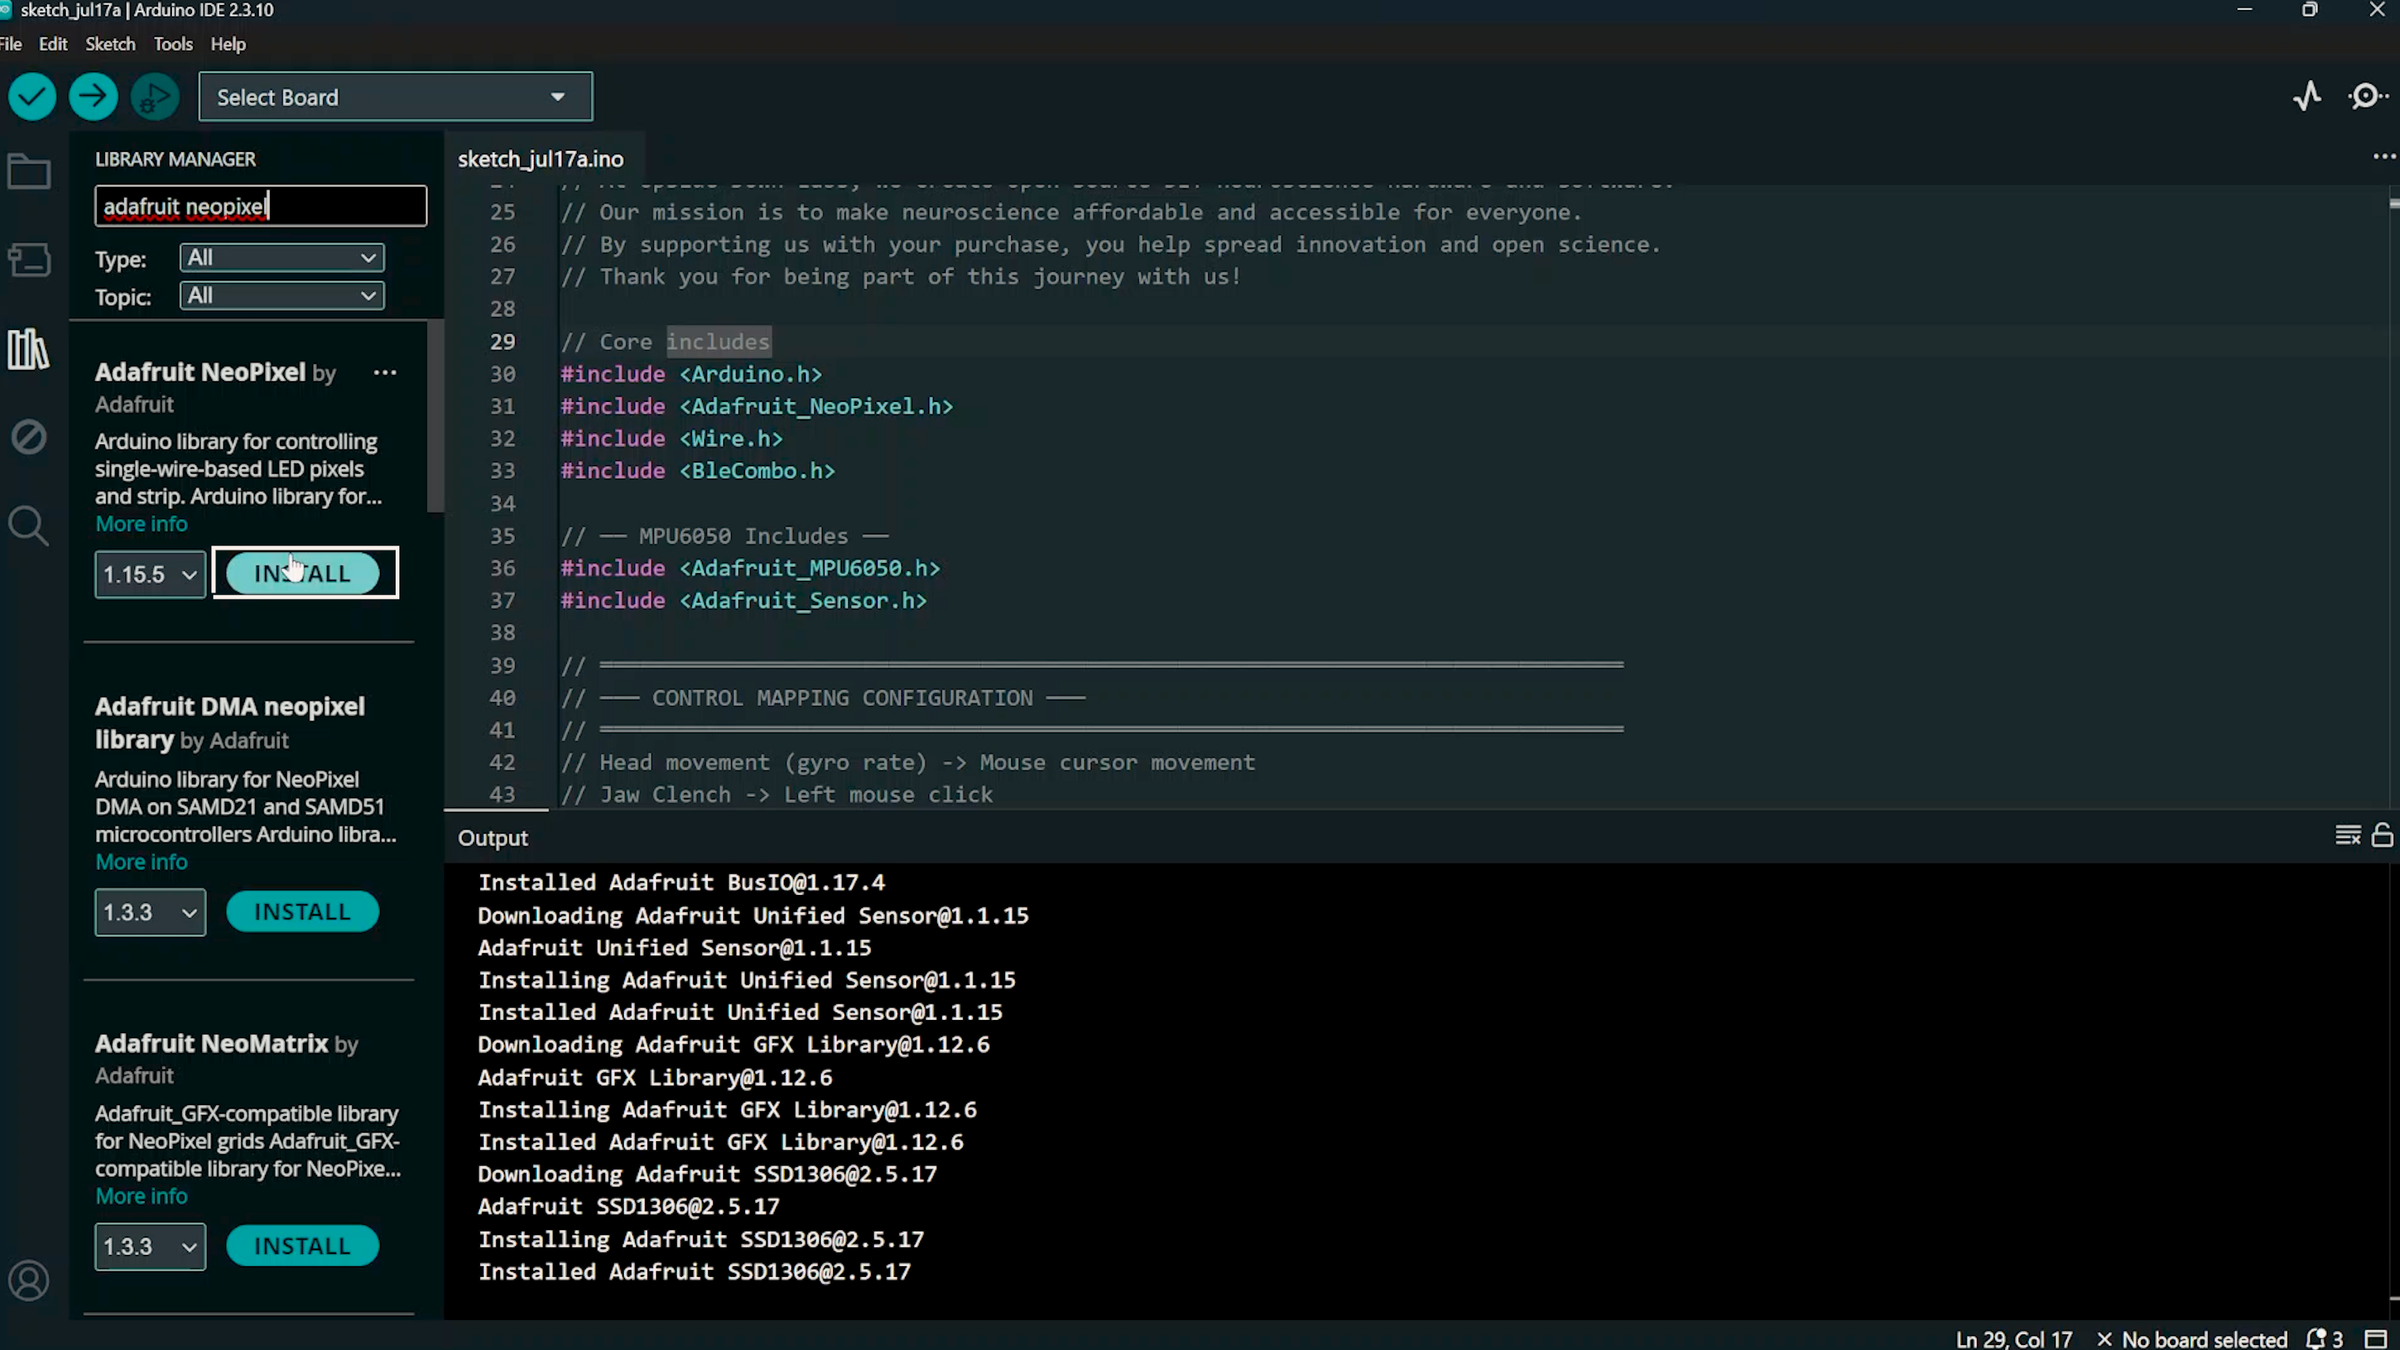This screenshot has width=2400, height=1350.
Task: Click the Adafruit NeoPixel library title
Action: 200,372
